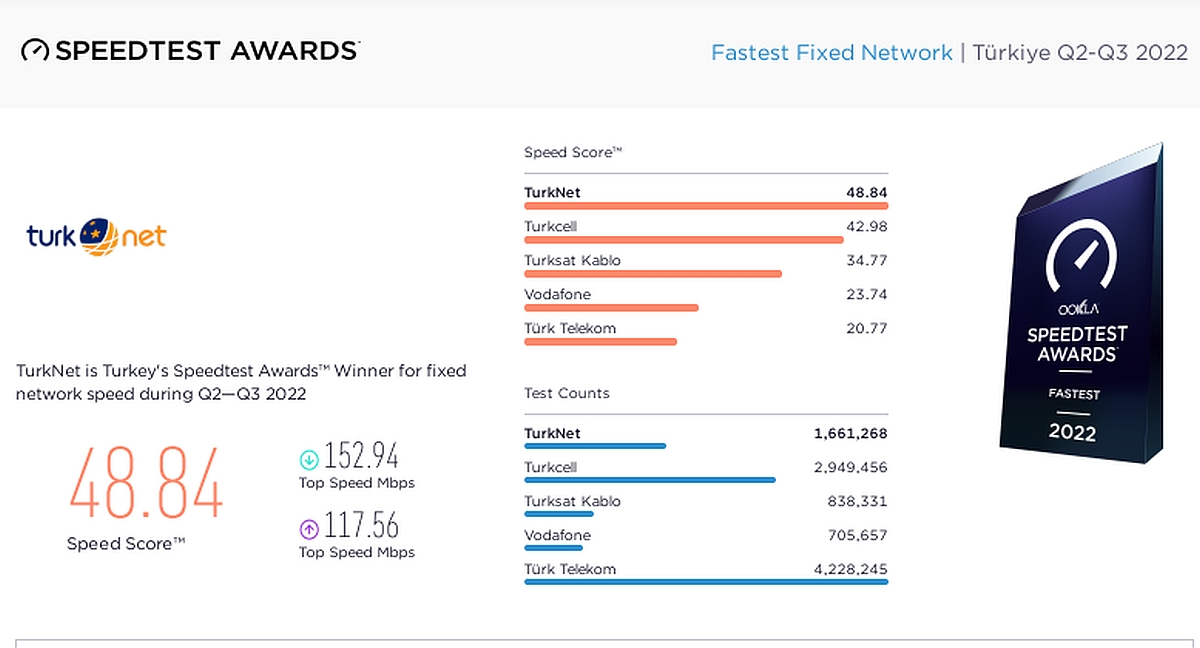
Task: Select Vodafone in the Test Counts list
Action: tap(557, 535)
